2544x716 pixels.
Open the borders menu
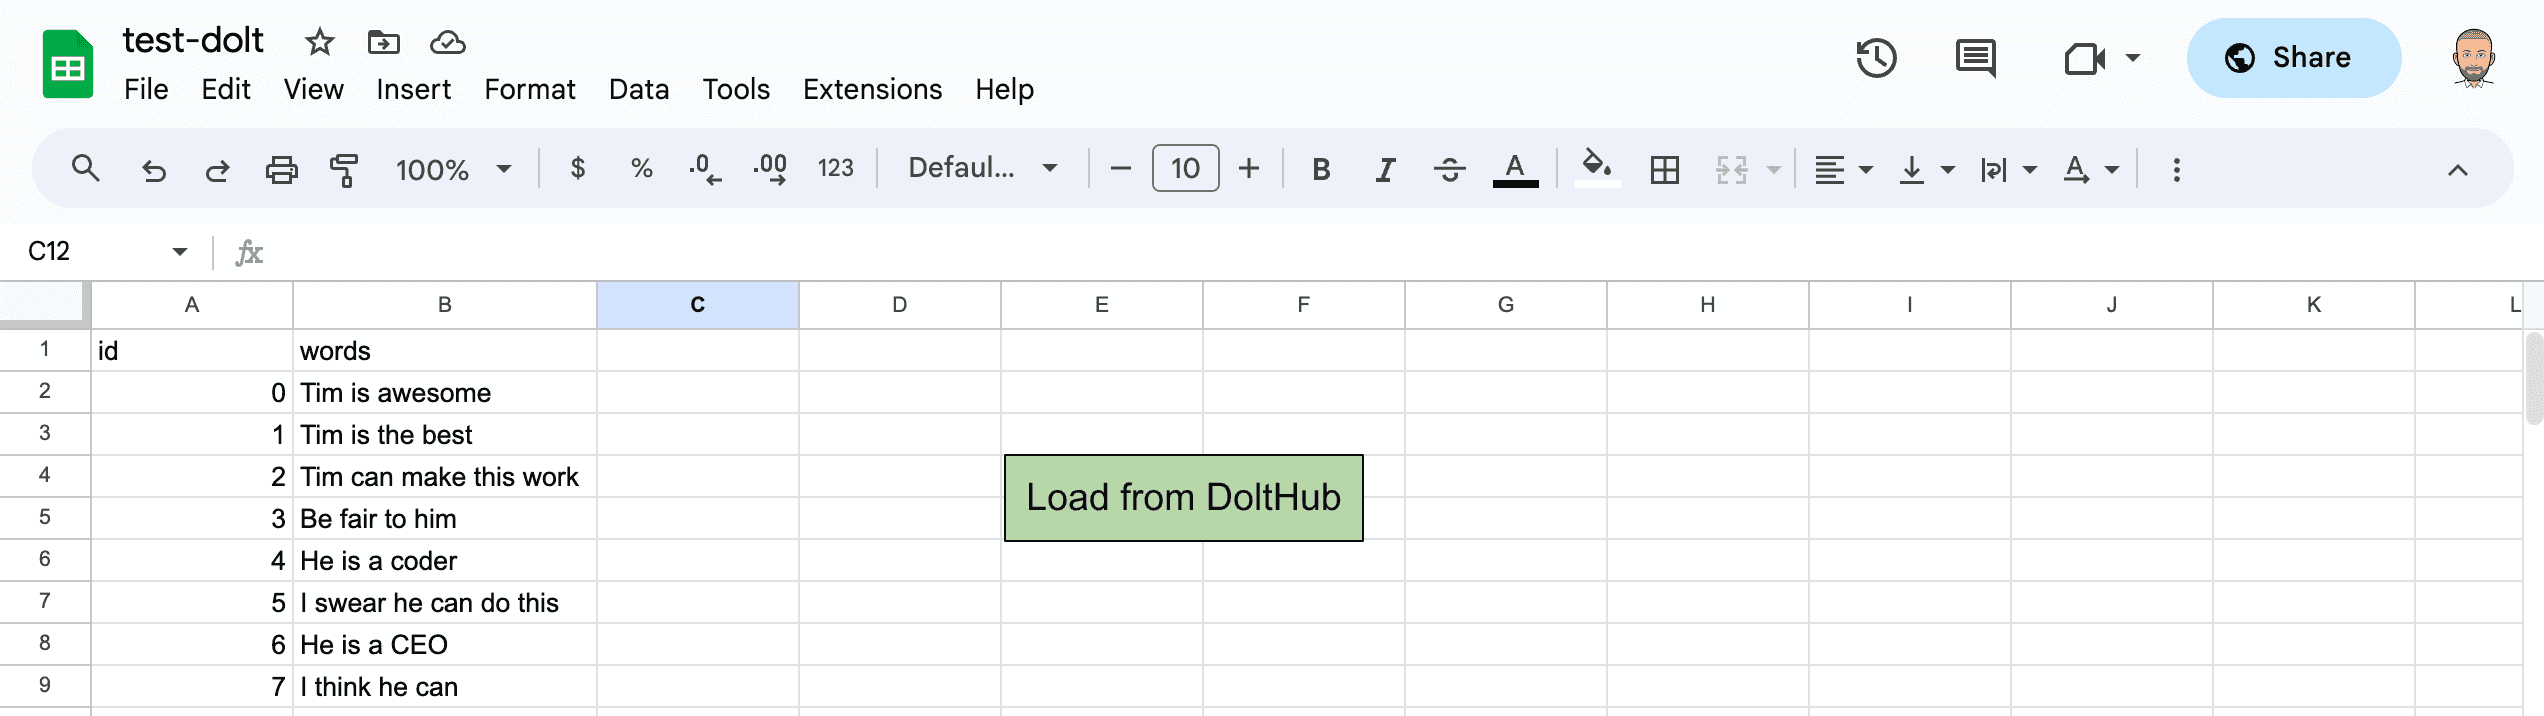point(1665,169)
